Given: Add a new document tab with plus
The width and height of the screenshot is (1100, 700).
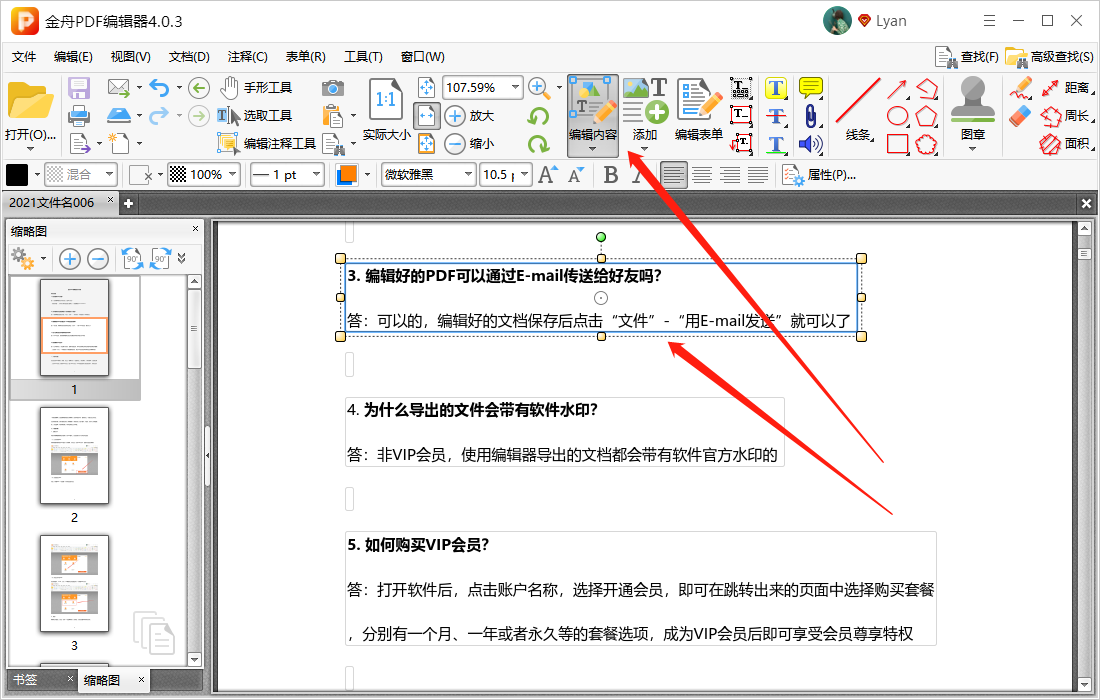Looking at the screenshot, I should pyautogui.click(x=128, y=203).
